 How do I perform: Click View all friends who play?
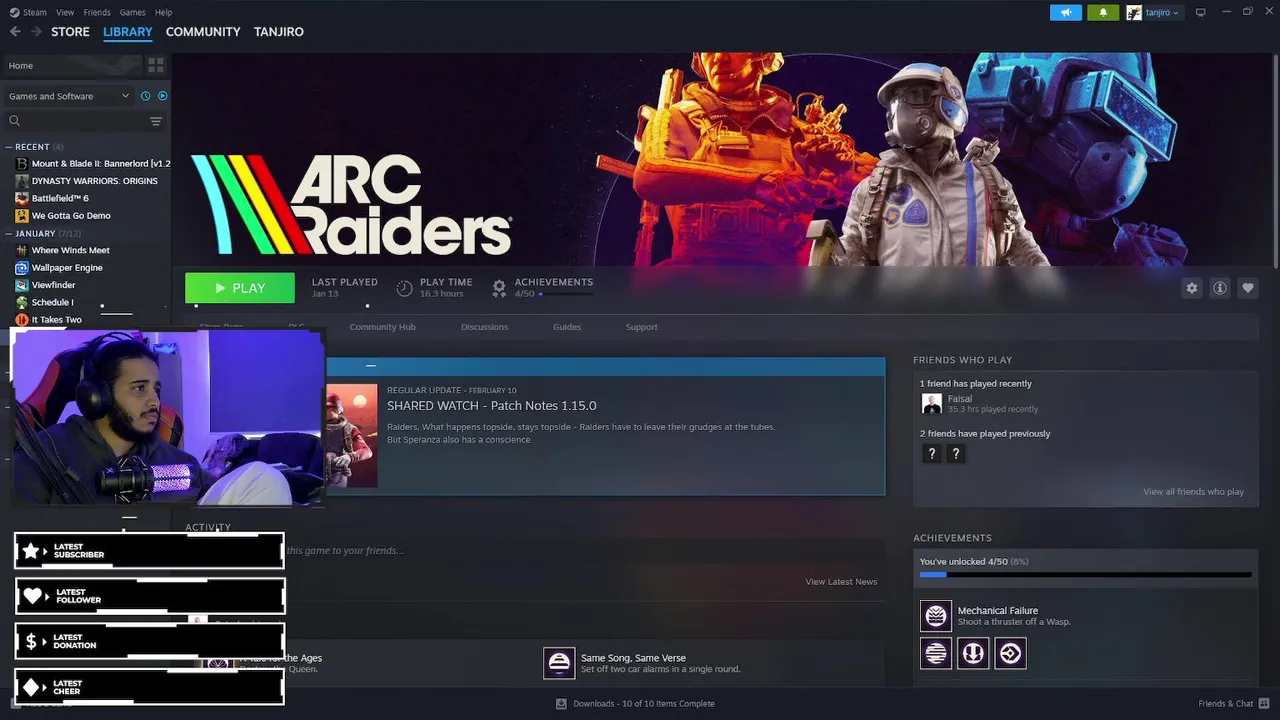click(x=1193, y=492)
